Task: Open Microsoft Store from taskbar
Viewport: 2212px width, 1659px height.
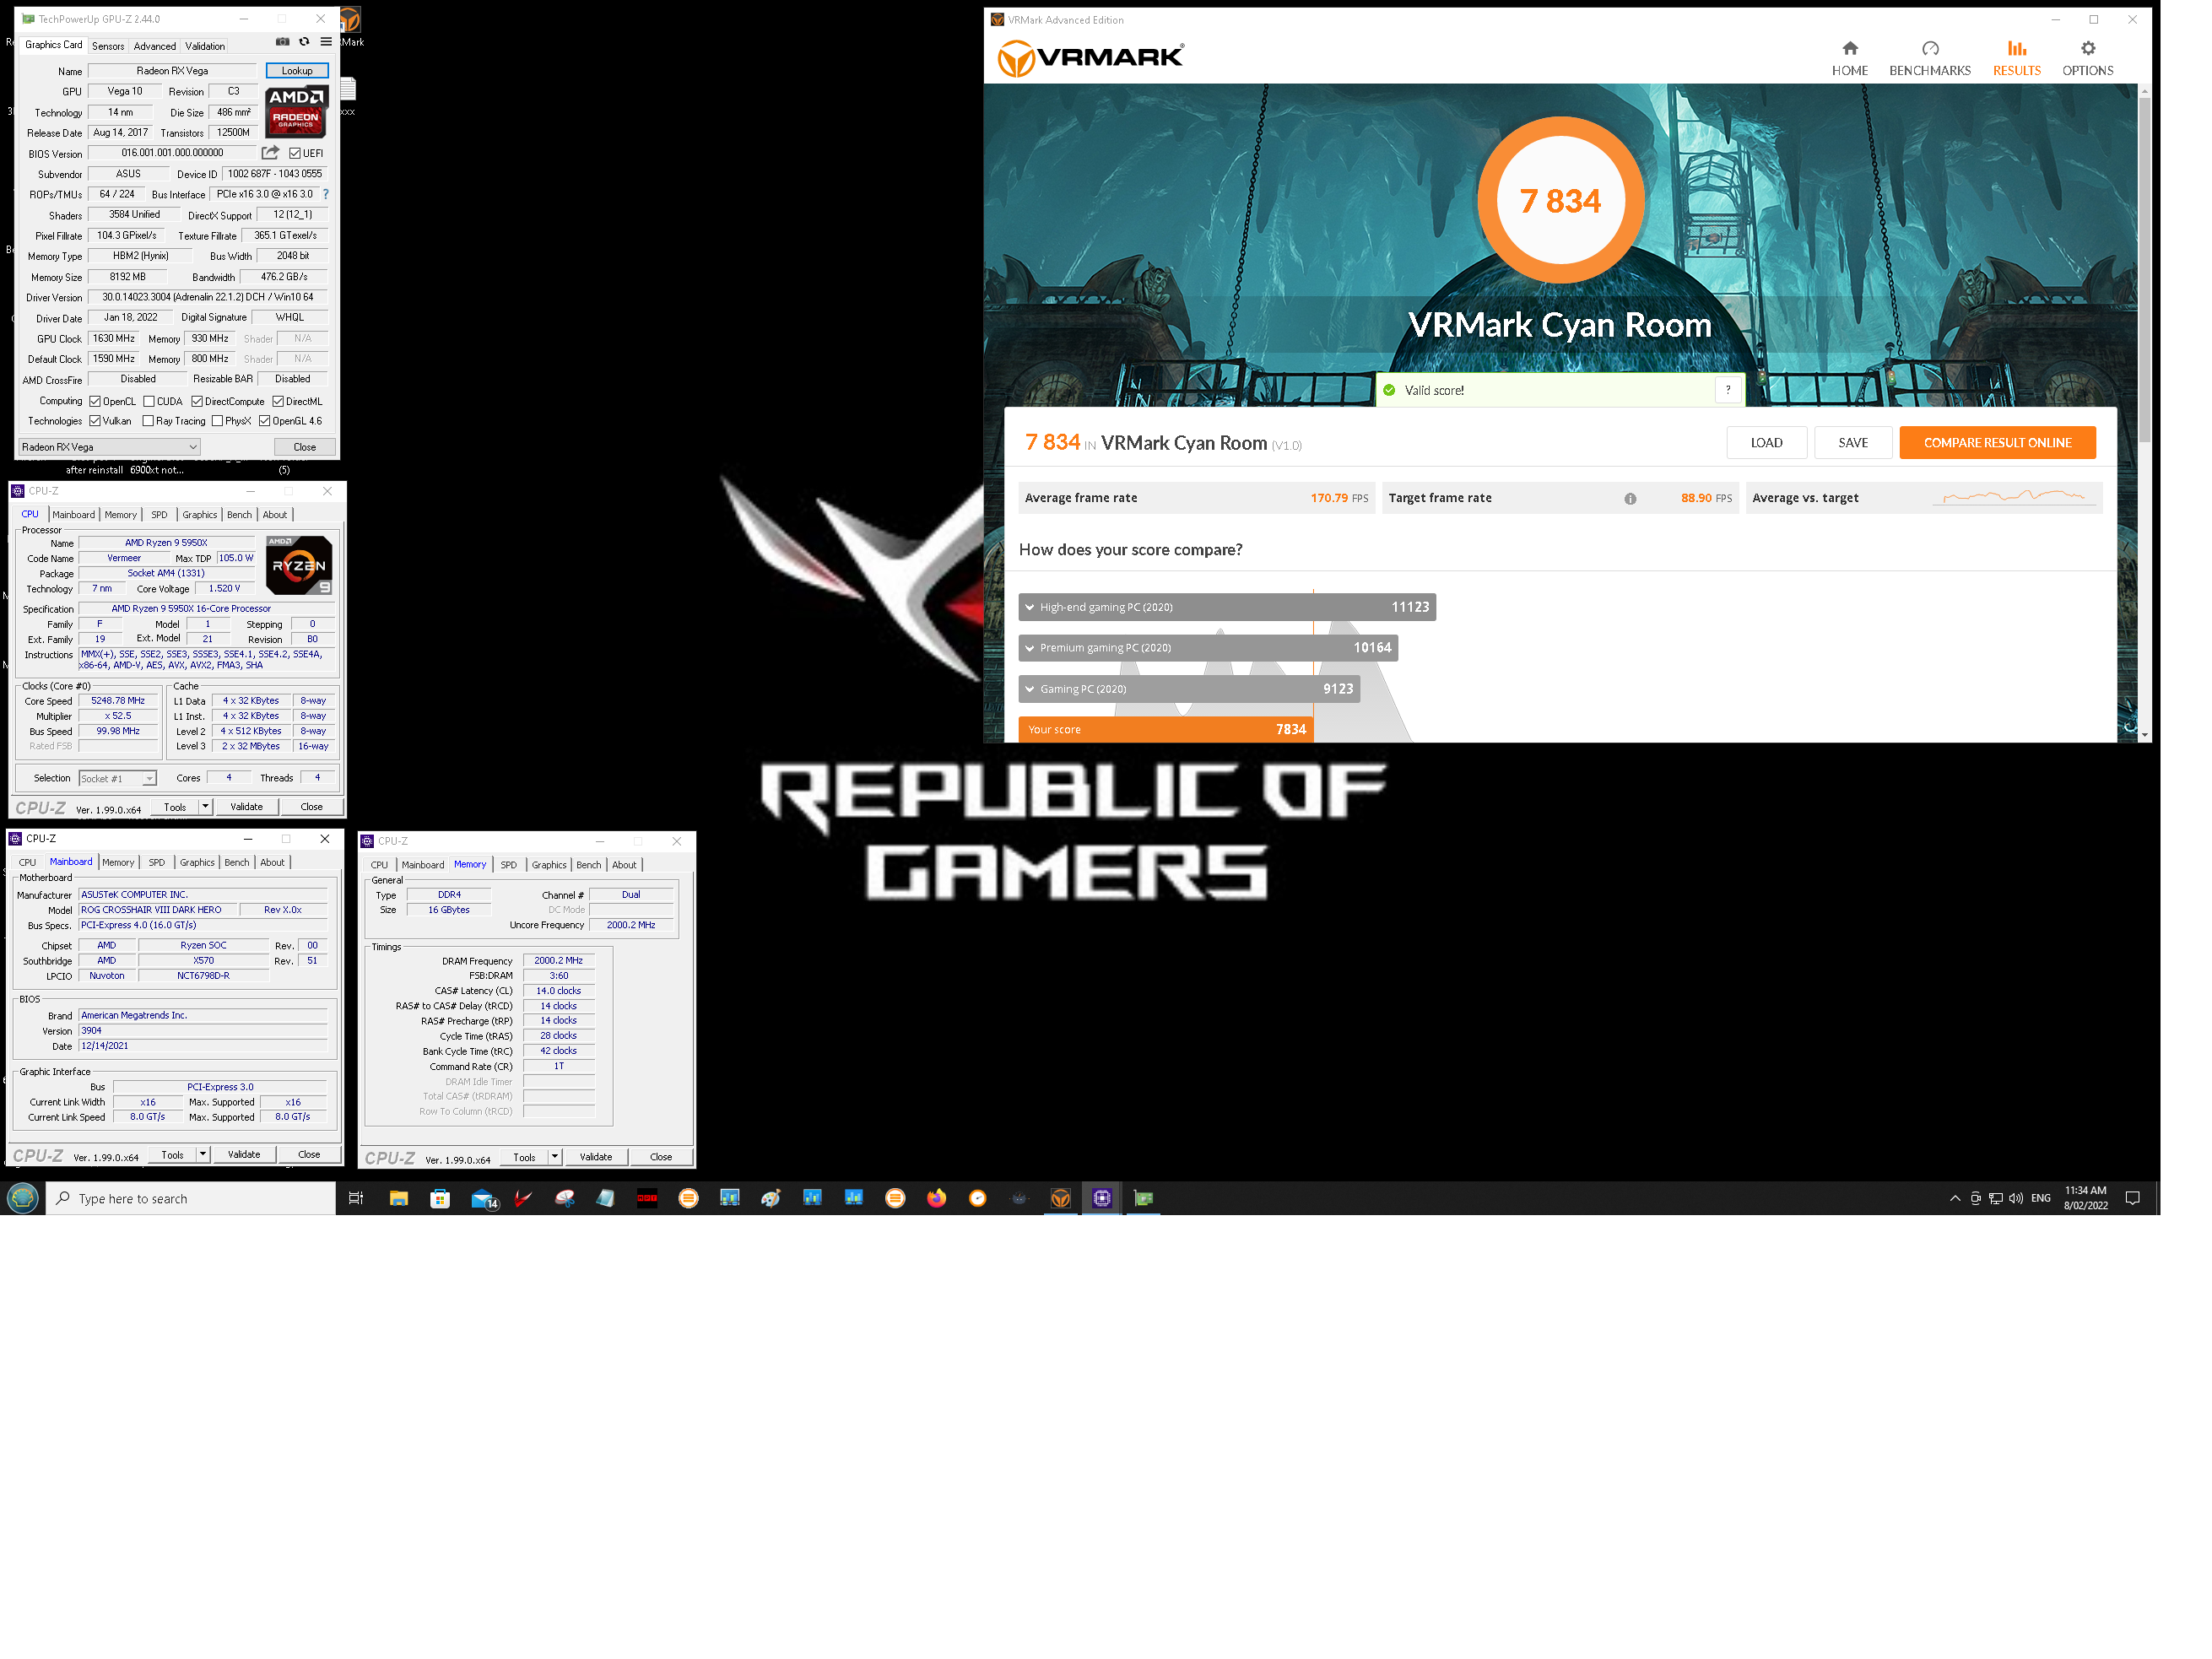Action: coord(440,1198)
